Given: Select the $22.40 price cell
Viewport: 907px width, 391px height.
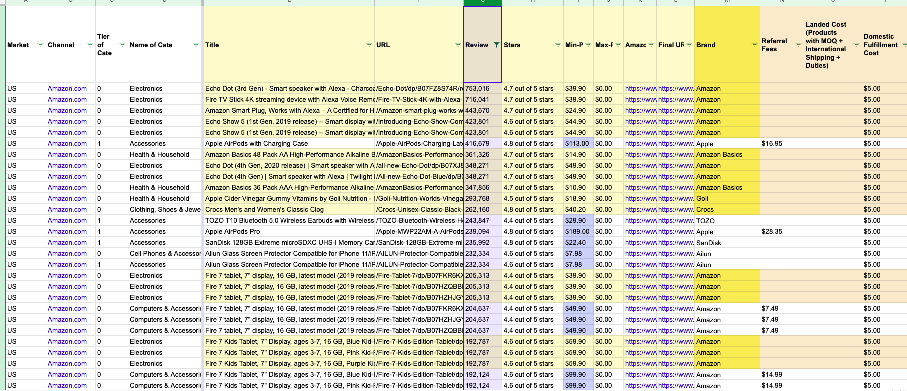Looking at the screenshot, I should click(578, 242).
